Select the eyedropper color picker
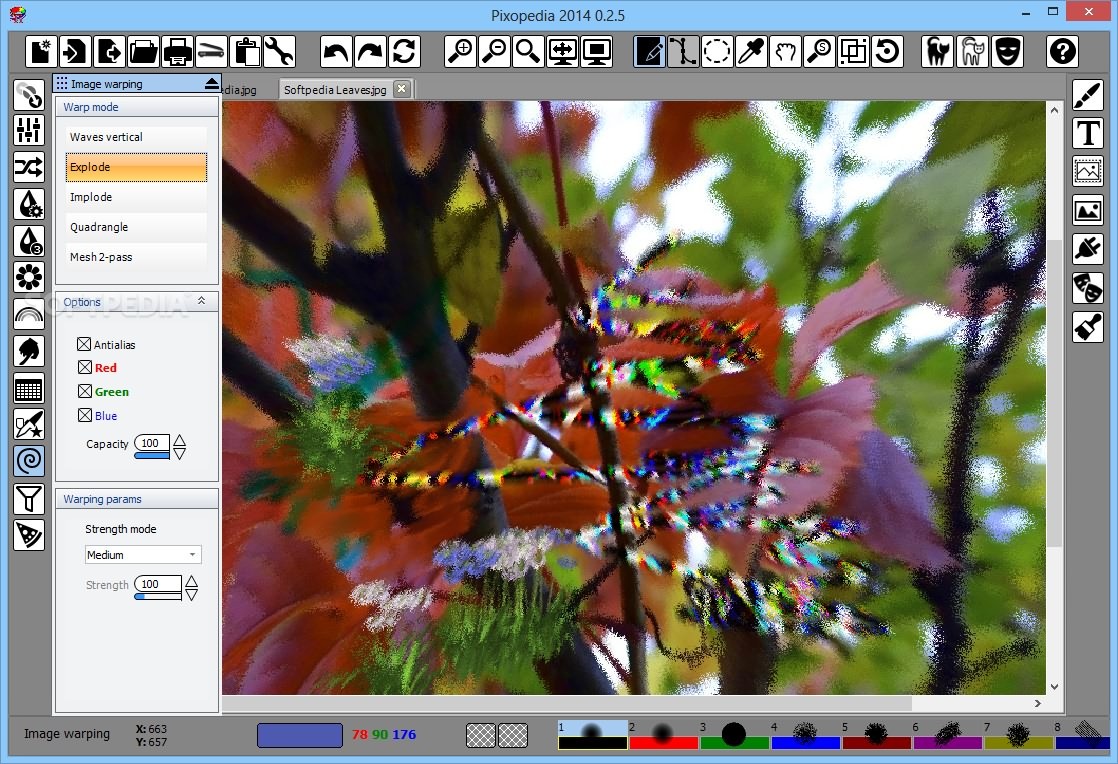The width and height of the screenshot is (1118, 764). [x=752, y=51]
